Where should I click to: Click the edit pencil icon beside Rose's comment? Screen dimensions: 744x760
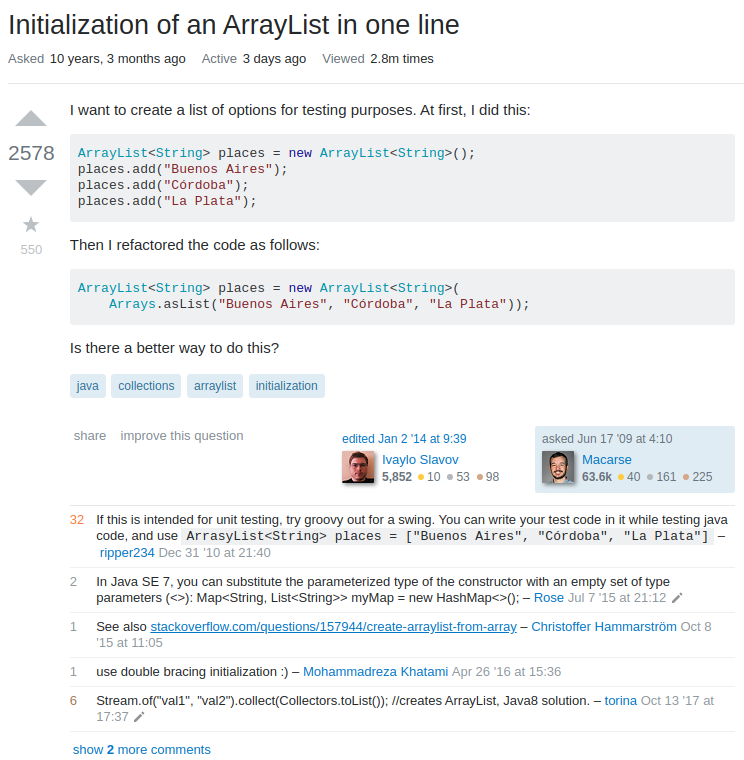(x=677, y=598)
